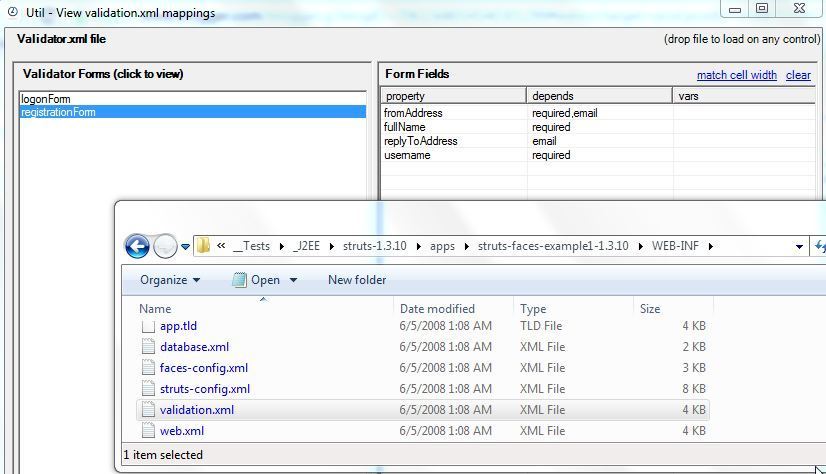Screen dimensions: 826x474
Task: Click the 'match cell width' link
Action: pyautogui.click(x=736, y=75)
